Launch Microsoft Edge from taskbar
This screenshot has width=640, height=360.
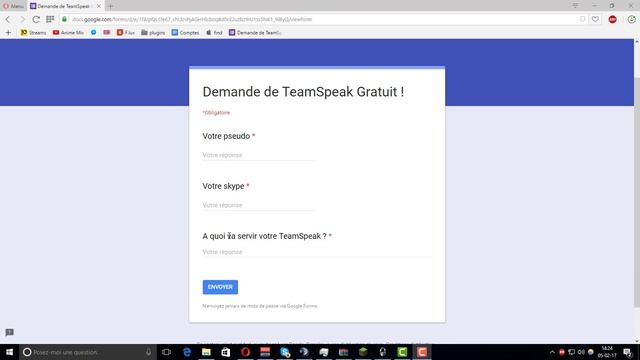(187, 352)
